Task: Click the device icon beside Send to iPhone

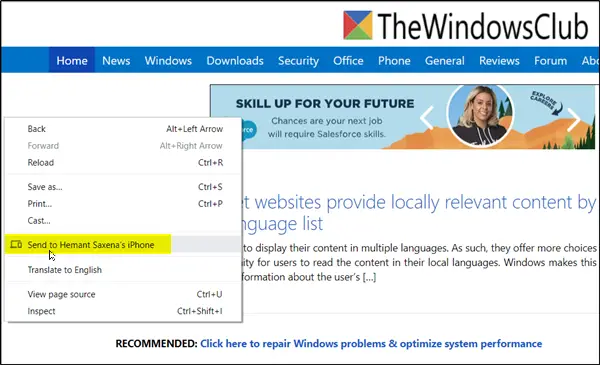Action: [x=16, y=244]
